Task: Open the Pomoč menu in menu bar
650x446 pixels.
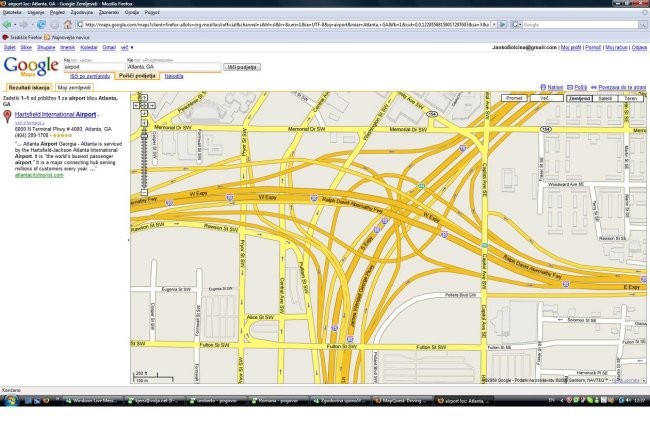Action: 152,12
